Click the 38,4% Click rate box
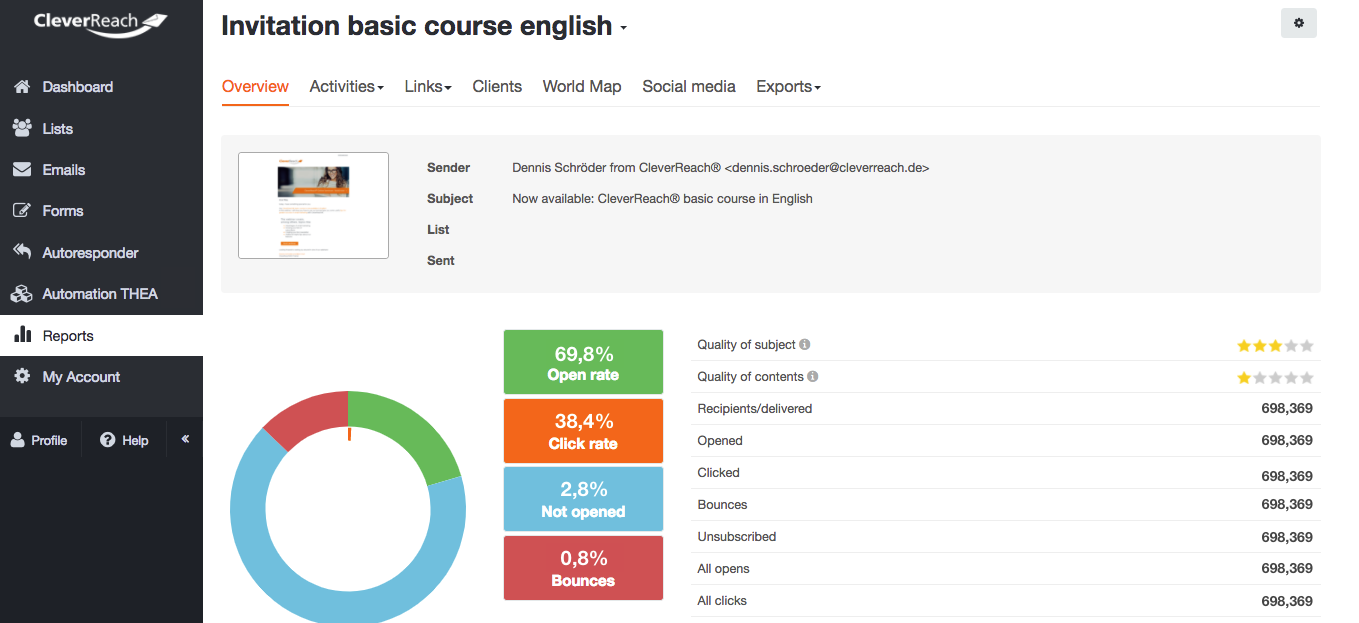The height and width of the screenshot is (623, 1359). click(583, 431)
